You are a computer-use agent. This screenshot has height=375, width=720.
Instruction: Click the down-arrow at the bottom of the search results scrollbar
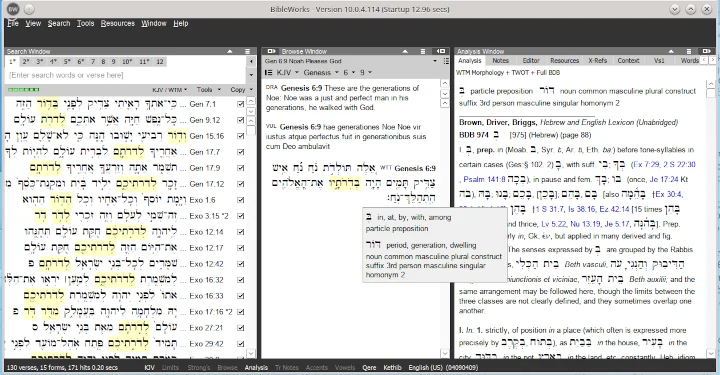pos(251,353)
